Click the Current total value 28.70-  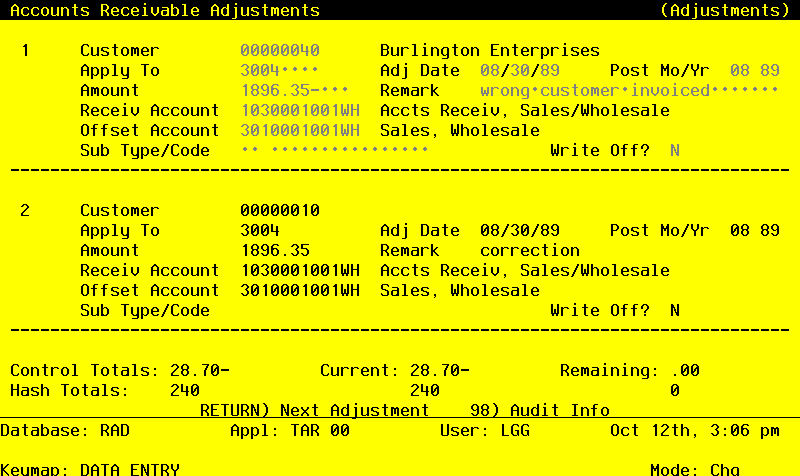pyautogui.click(x=439, y=370)
